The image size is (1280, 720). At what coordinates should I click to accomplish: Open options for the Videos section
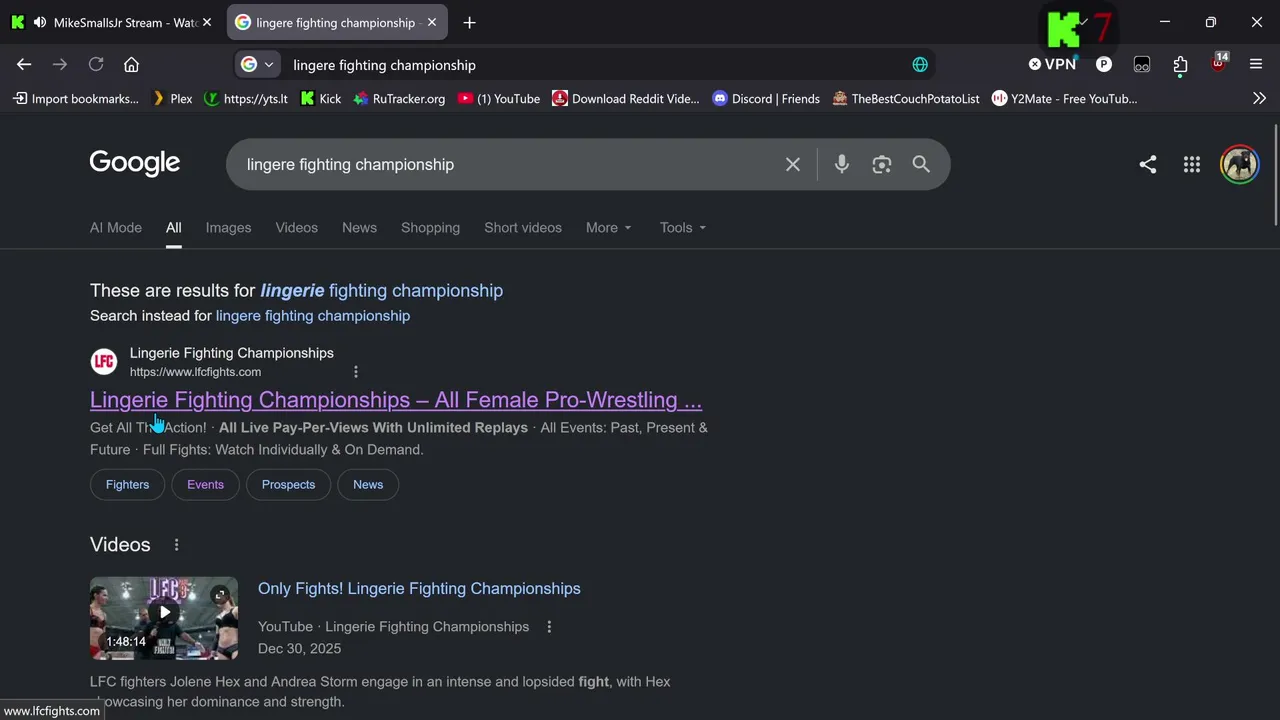[x=176, y=545]
